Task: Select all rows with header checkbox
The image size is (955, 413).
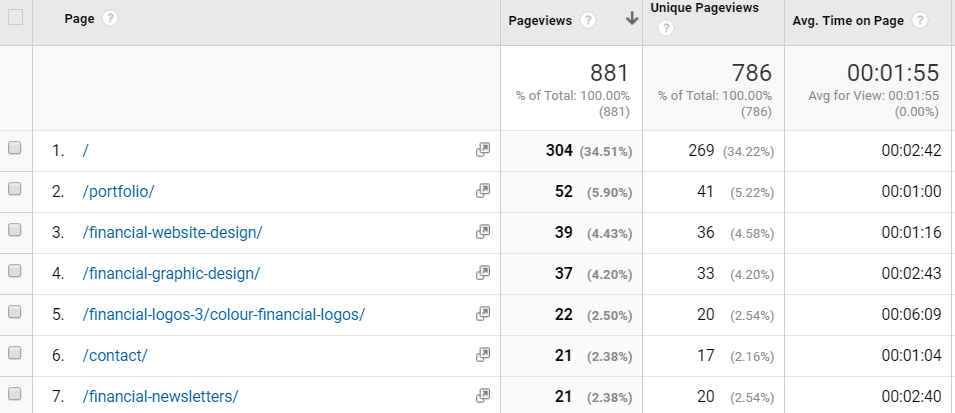Action: 15,18
